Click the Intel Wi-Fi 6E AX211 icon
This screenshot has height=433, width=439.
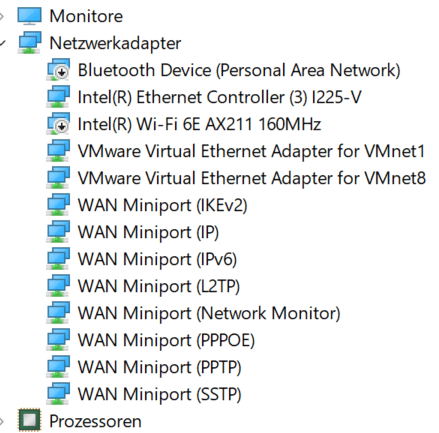click(58, 124)
